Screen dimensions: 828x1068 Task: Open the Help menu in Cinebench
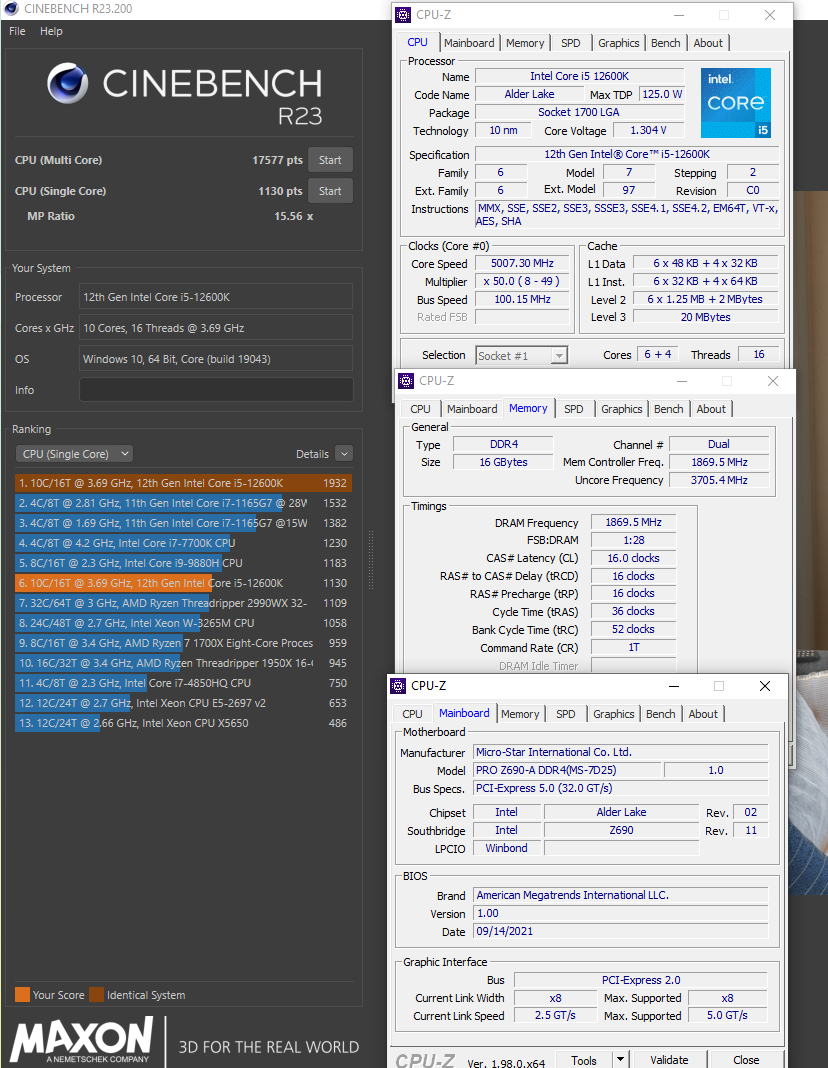click(x=51, y=31)
